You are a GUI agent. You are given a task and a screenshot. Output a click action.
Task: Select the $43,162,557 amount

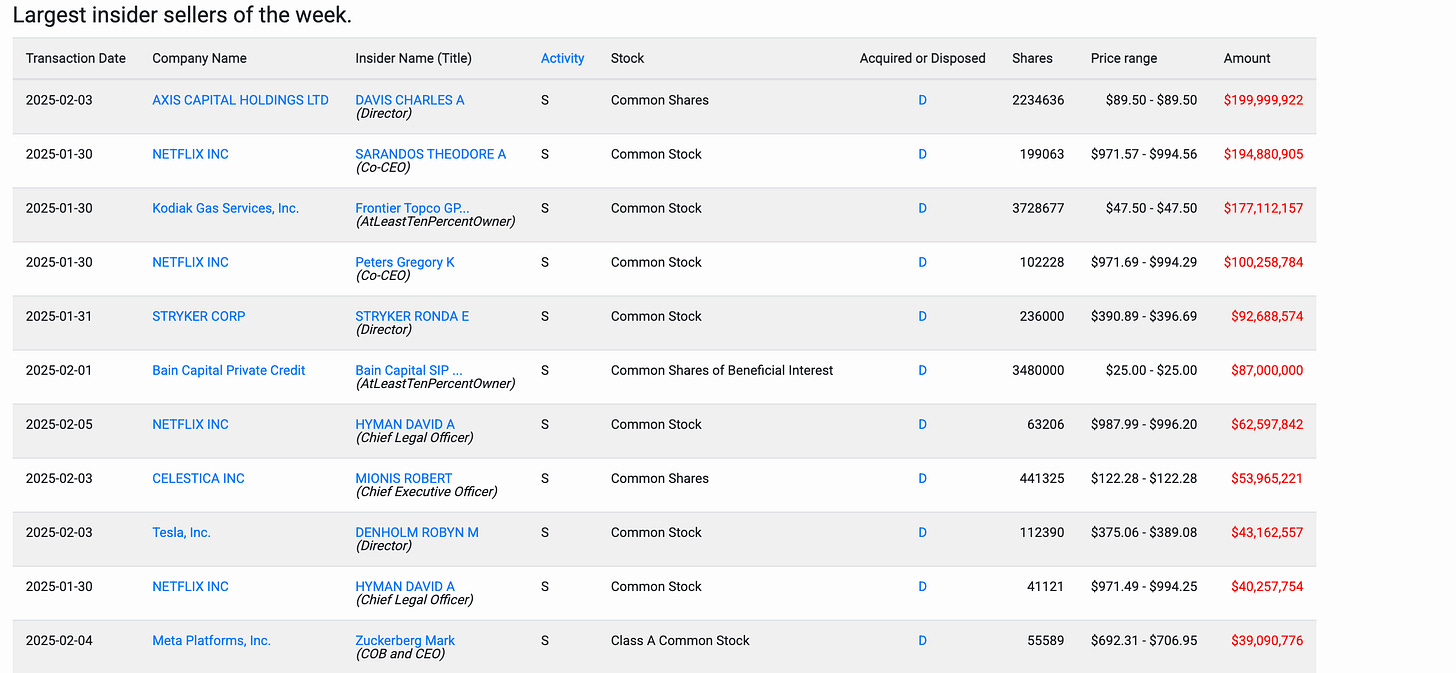point(1267,532)
